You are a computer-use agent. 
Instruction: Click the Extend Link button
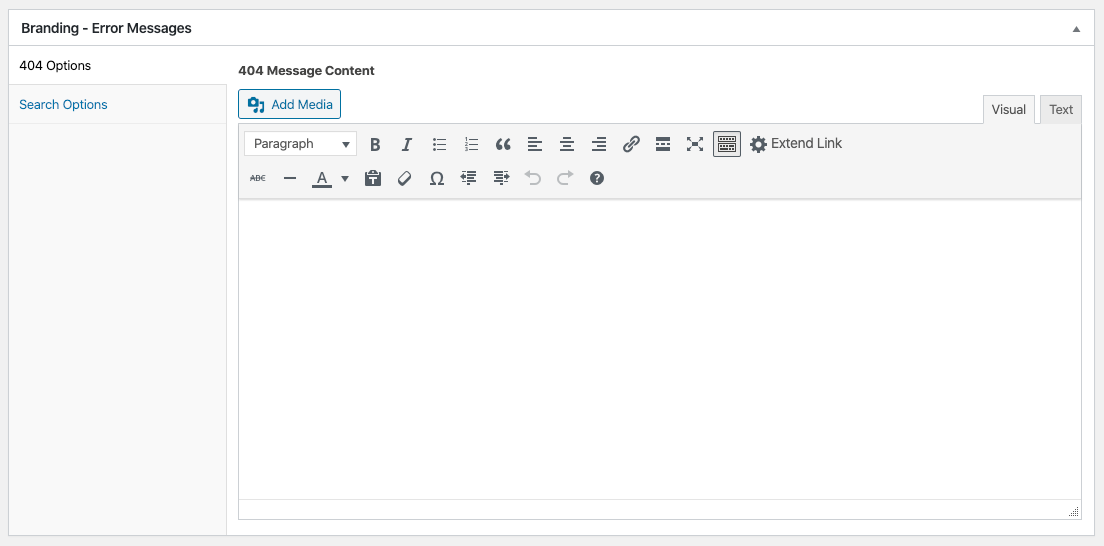[796, 144]
